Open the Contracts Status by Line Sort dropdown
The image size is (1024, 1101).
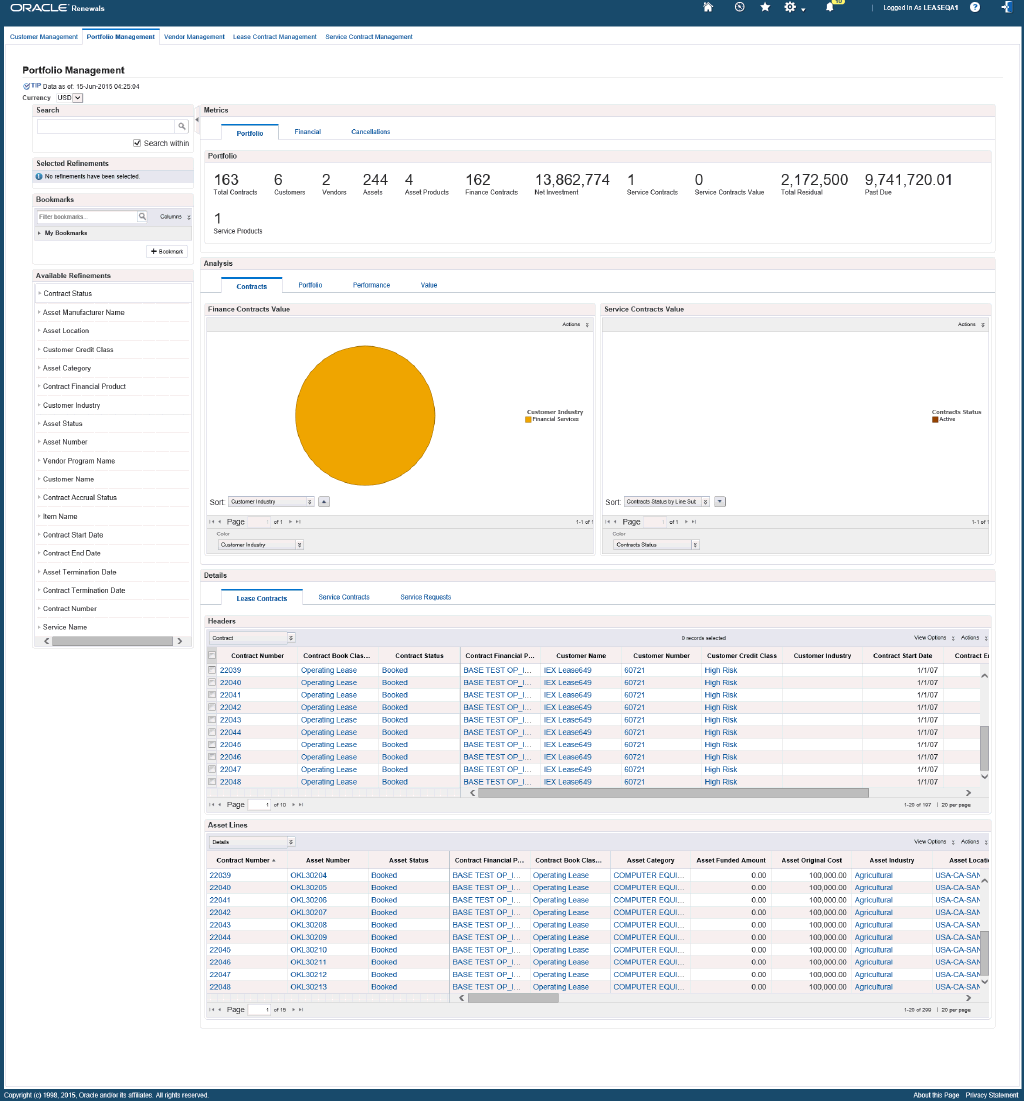[x=667, y=501]
